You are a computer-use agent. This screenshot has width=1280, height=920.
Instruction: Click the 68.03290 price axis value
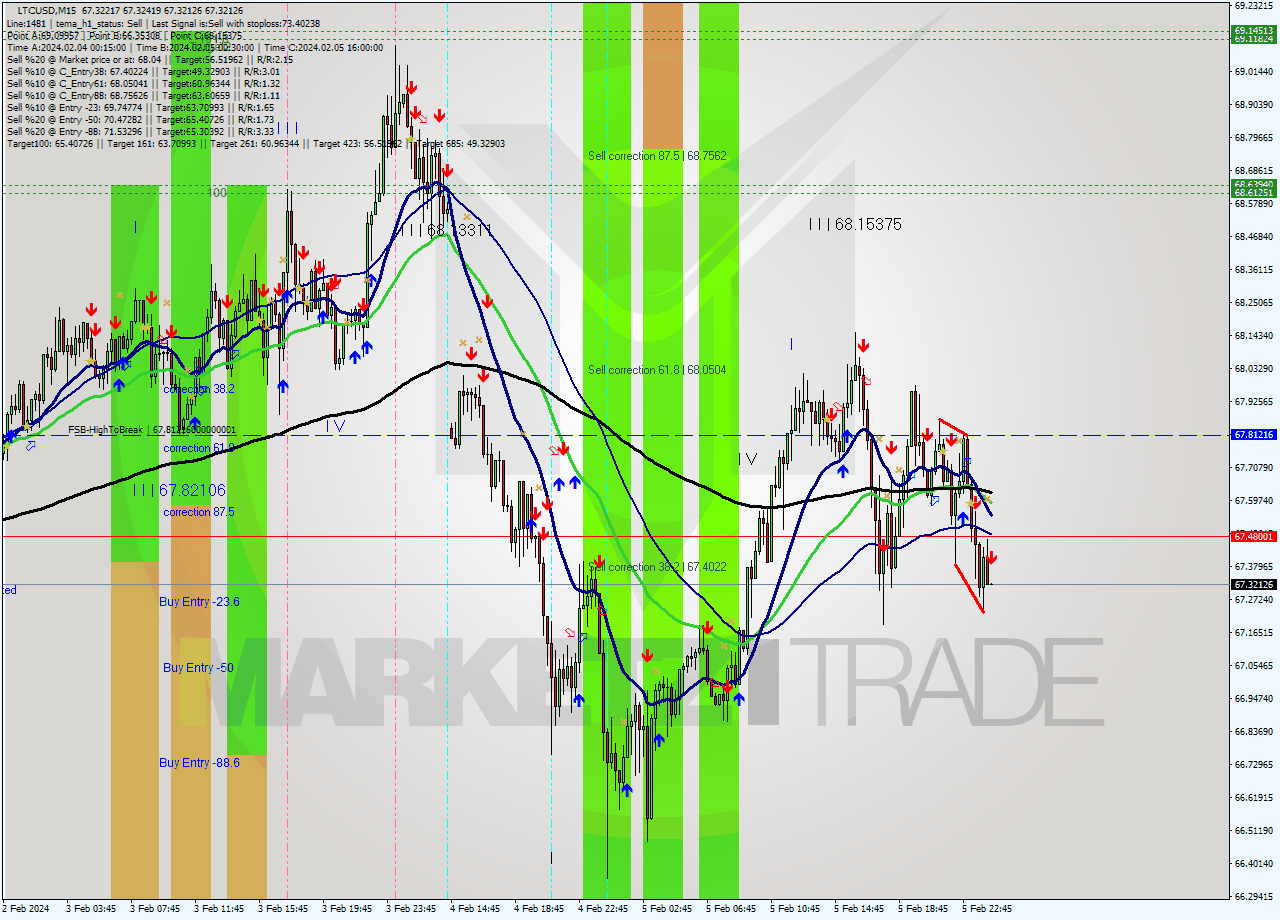tap(1254, 369)
